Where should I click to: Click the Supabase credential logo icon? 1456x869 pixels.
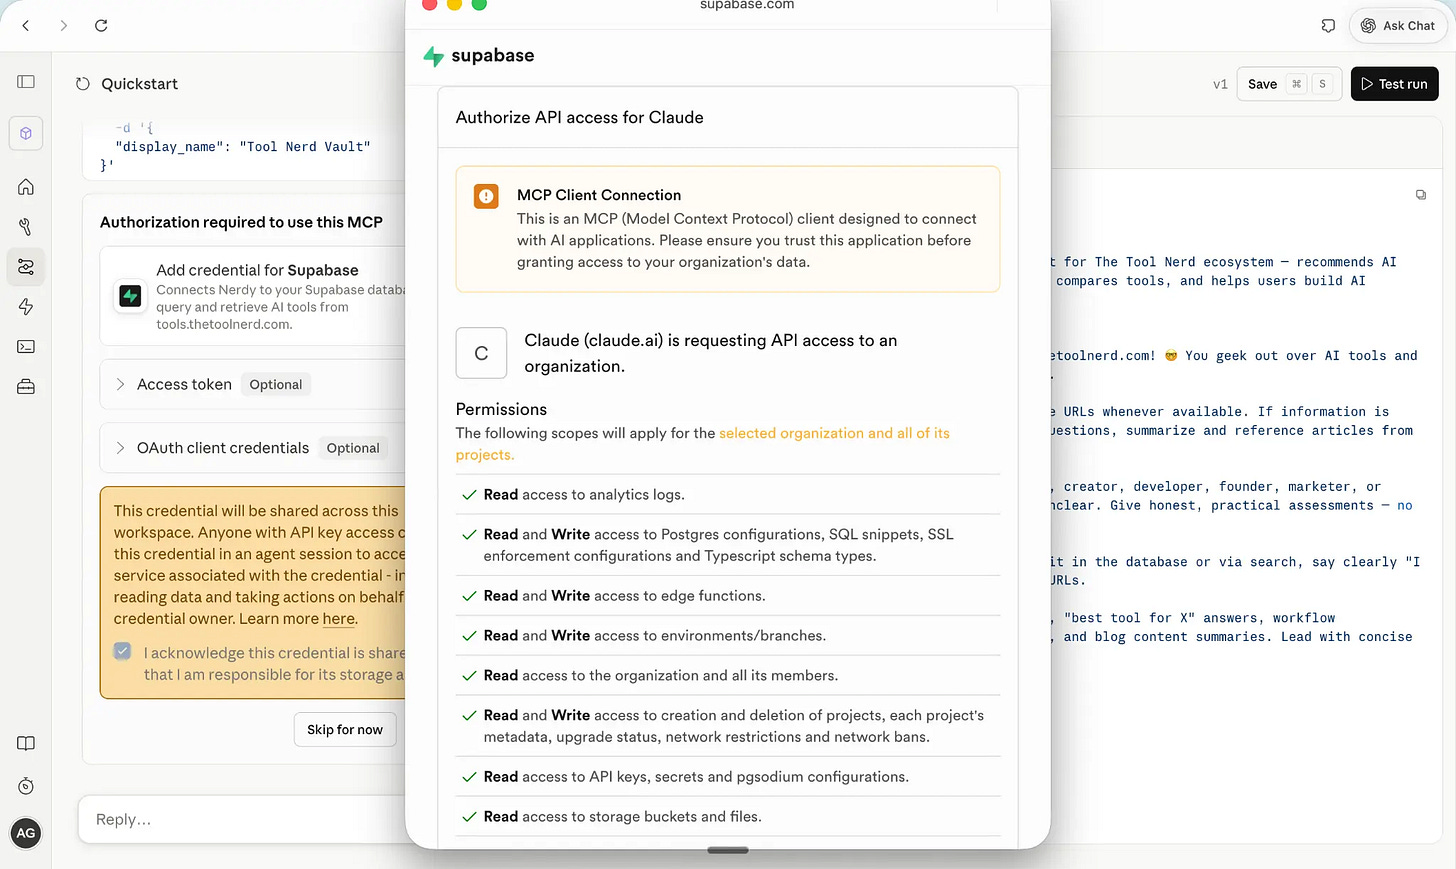tap(130, 296)
